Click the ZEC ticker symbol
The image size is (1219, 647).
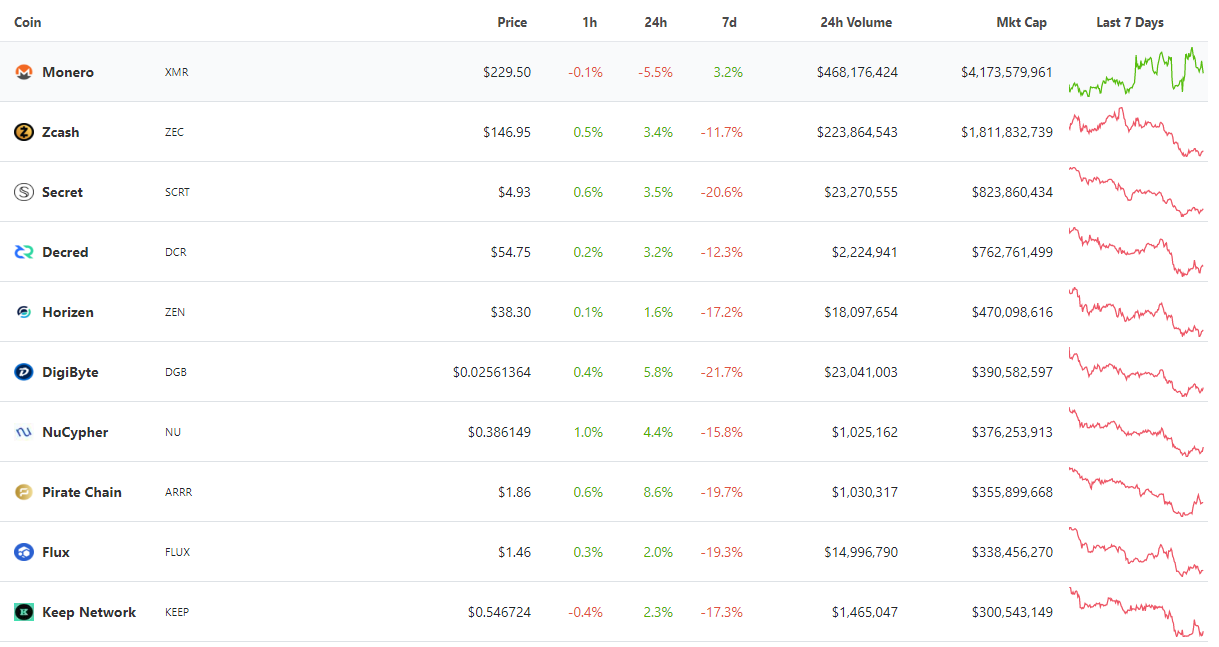(174, 132)
